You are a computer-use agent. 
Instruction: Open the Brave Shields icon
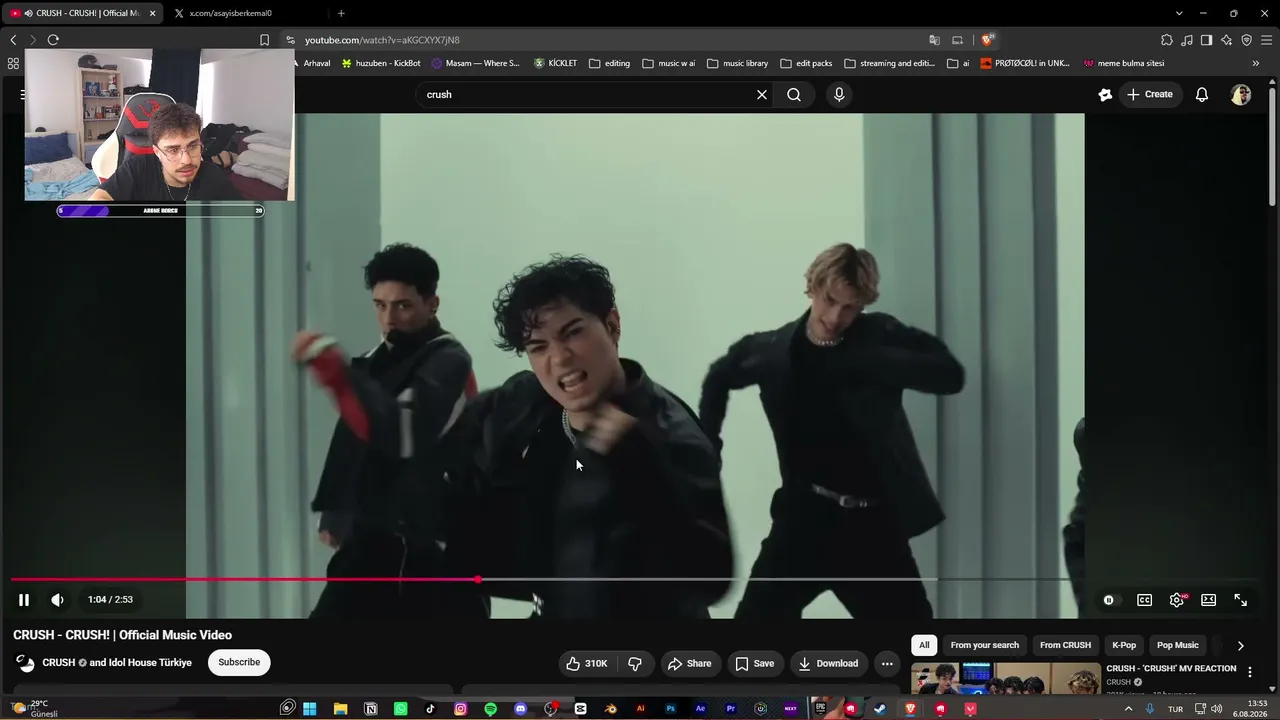tap(987, 40)
